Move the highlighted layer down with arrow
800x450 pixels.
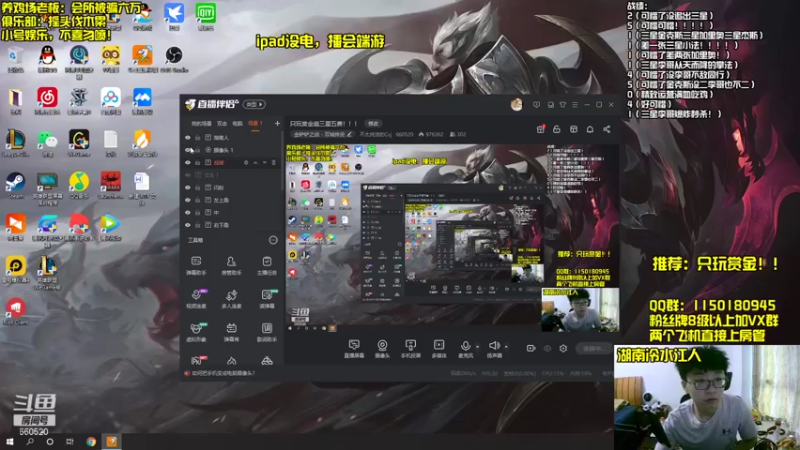(264, 163)
